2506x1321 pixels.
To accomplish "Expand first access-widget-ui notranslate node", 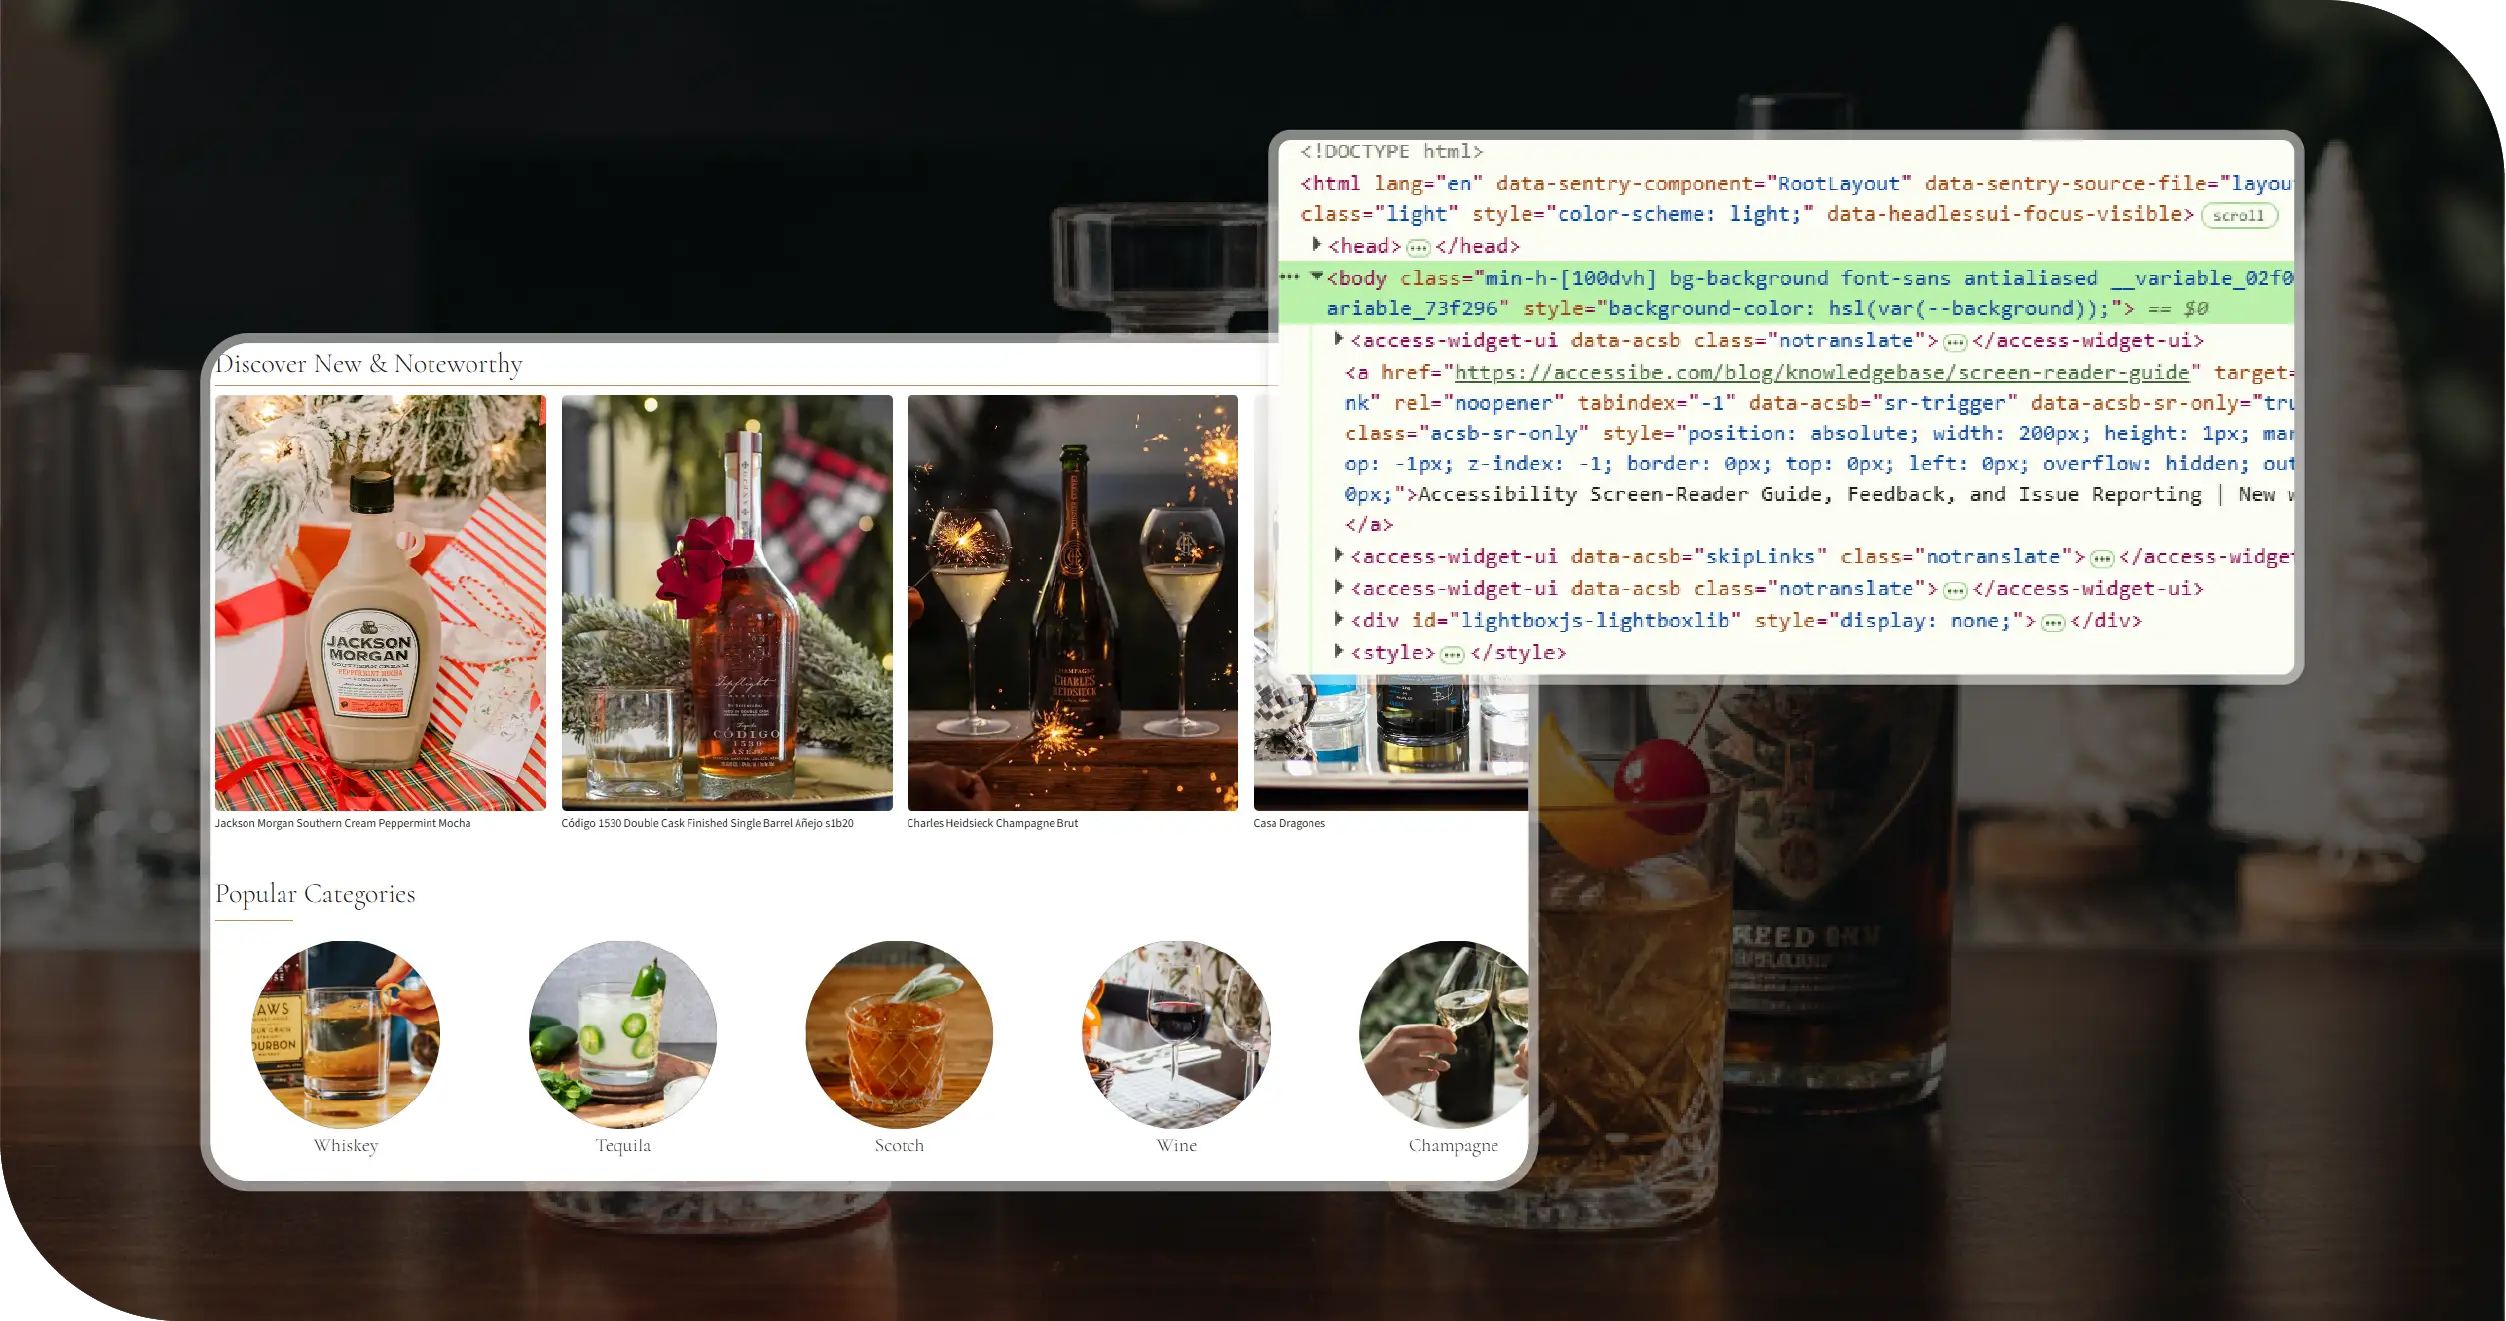I will (1339, 339).
